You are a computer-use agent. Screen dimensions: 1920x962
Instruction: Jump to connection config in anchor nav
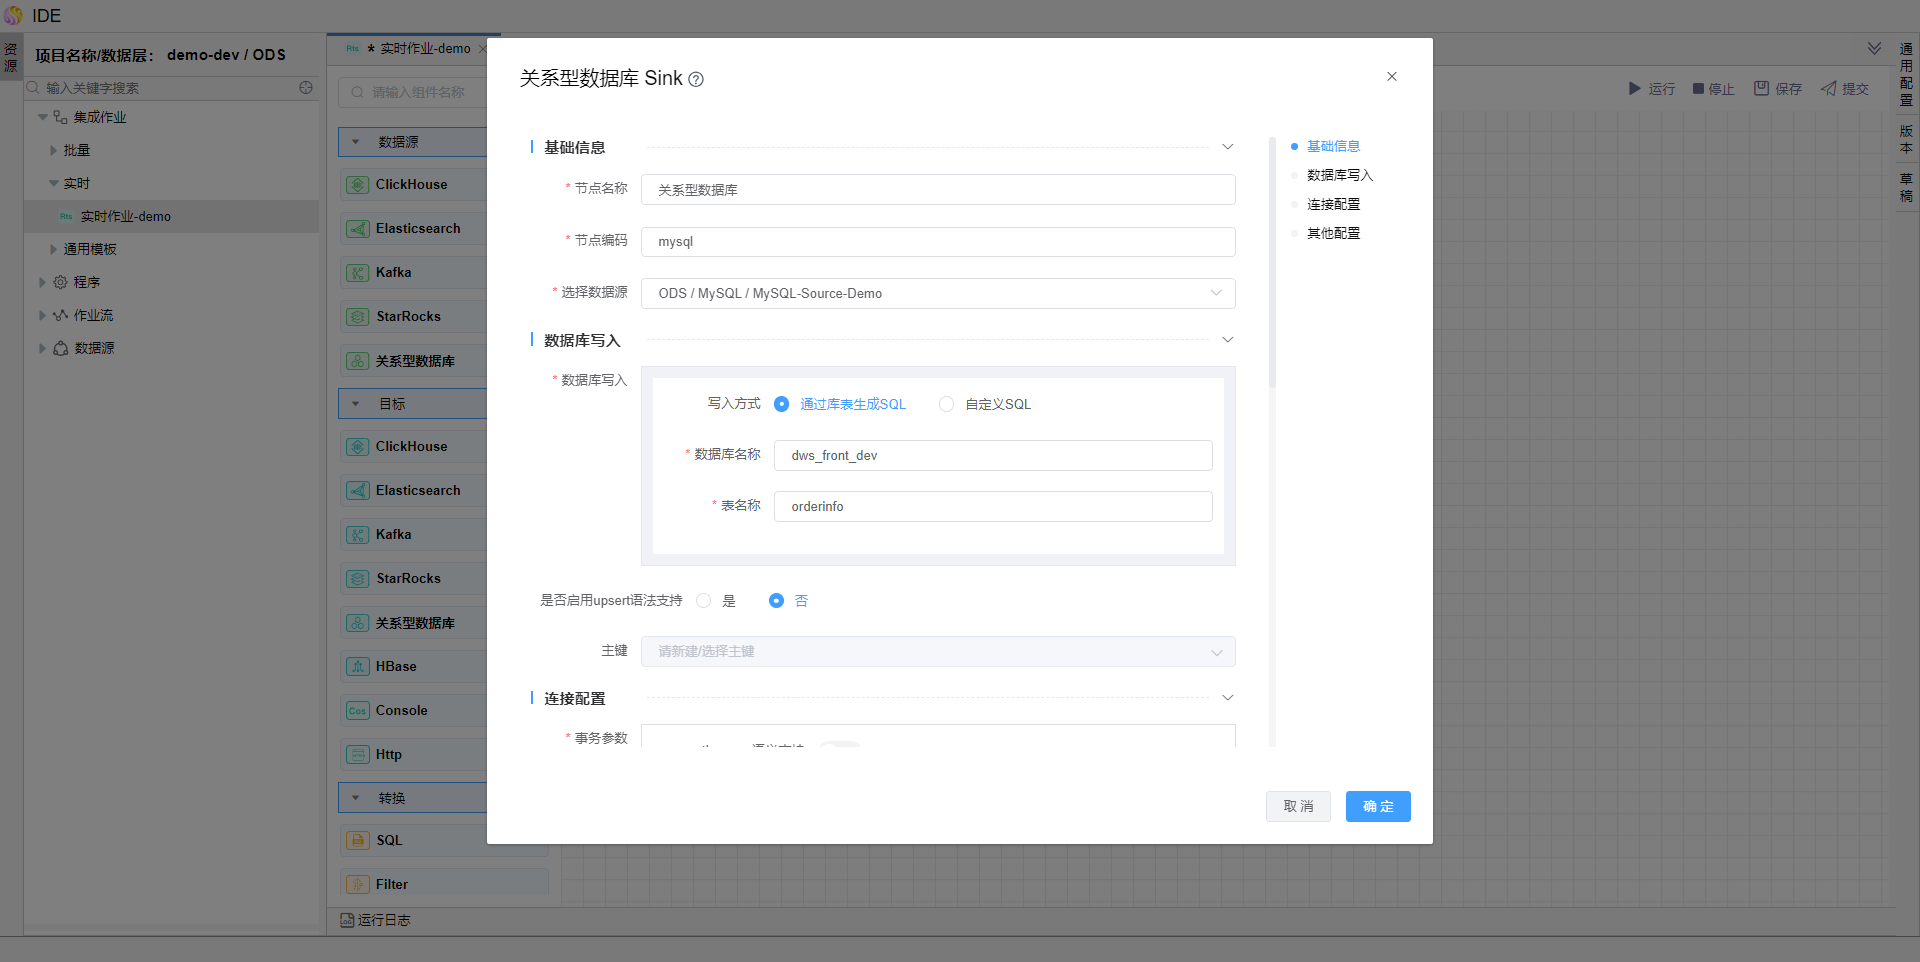[x=1333, y=205]
